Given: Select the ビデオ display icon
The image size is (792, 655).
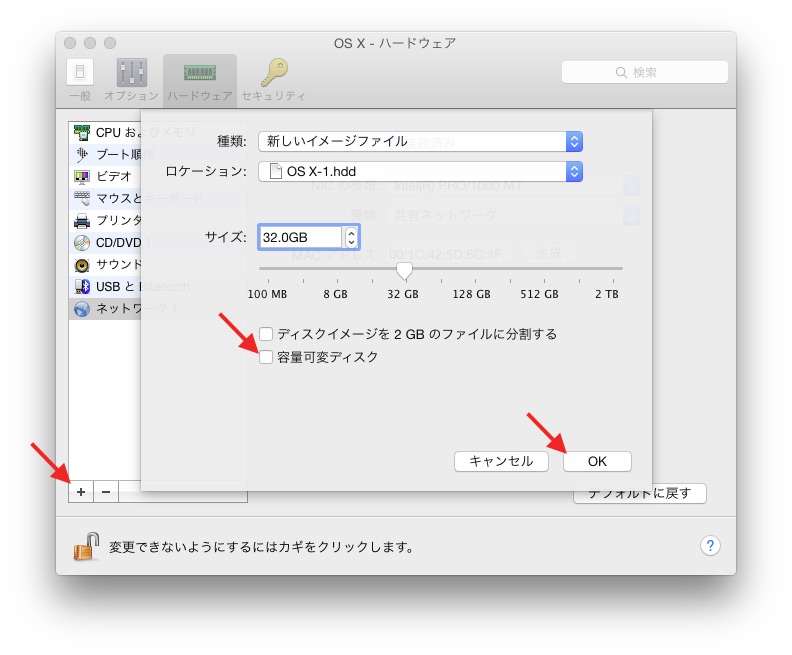Looking at the screenshot, I should pyautogui.click(x=82, y=176).
